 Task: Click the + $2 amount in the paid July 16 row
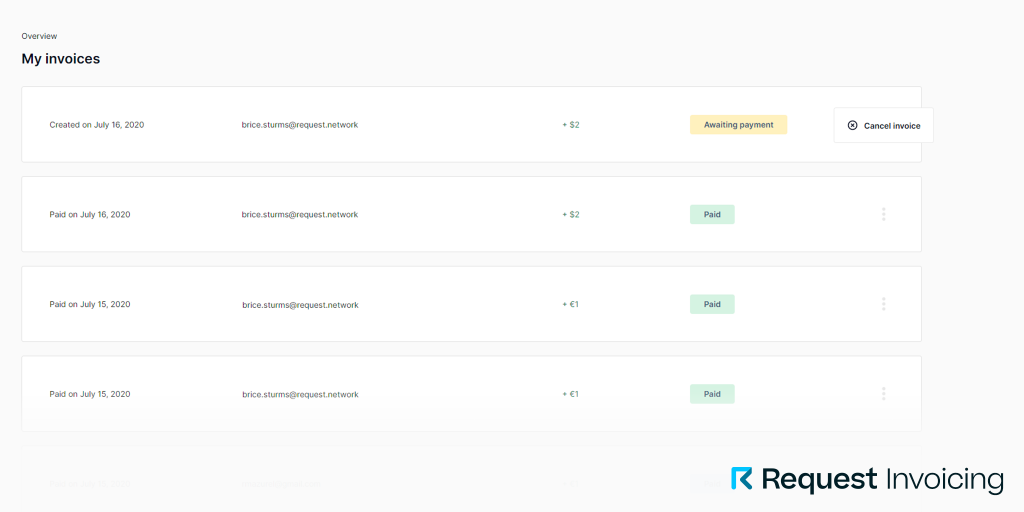(571, 214)
